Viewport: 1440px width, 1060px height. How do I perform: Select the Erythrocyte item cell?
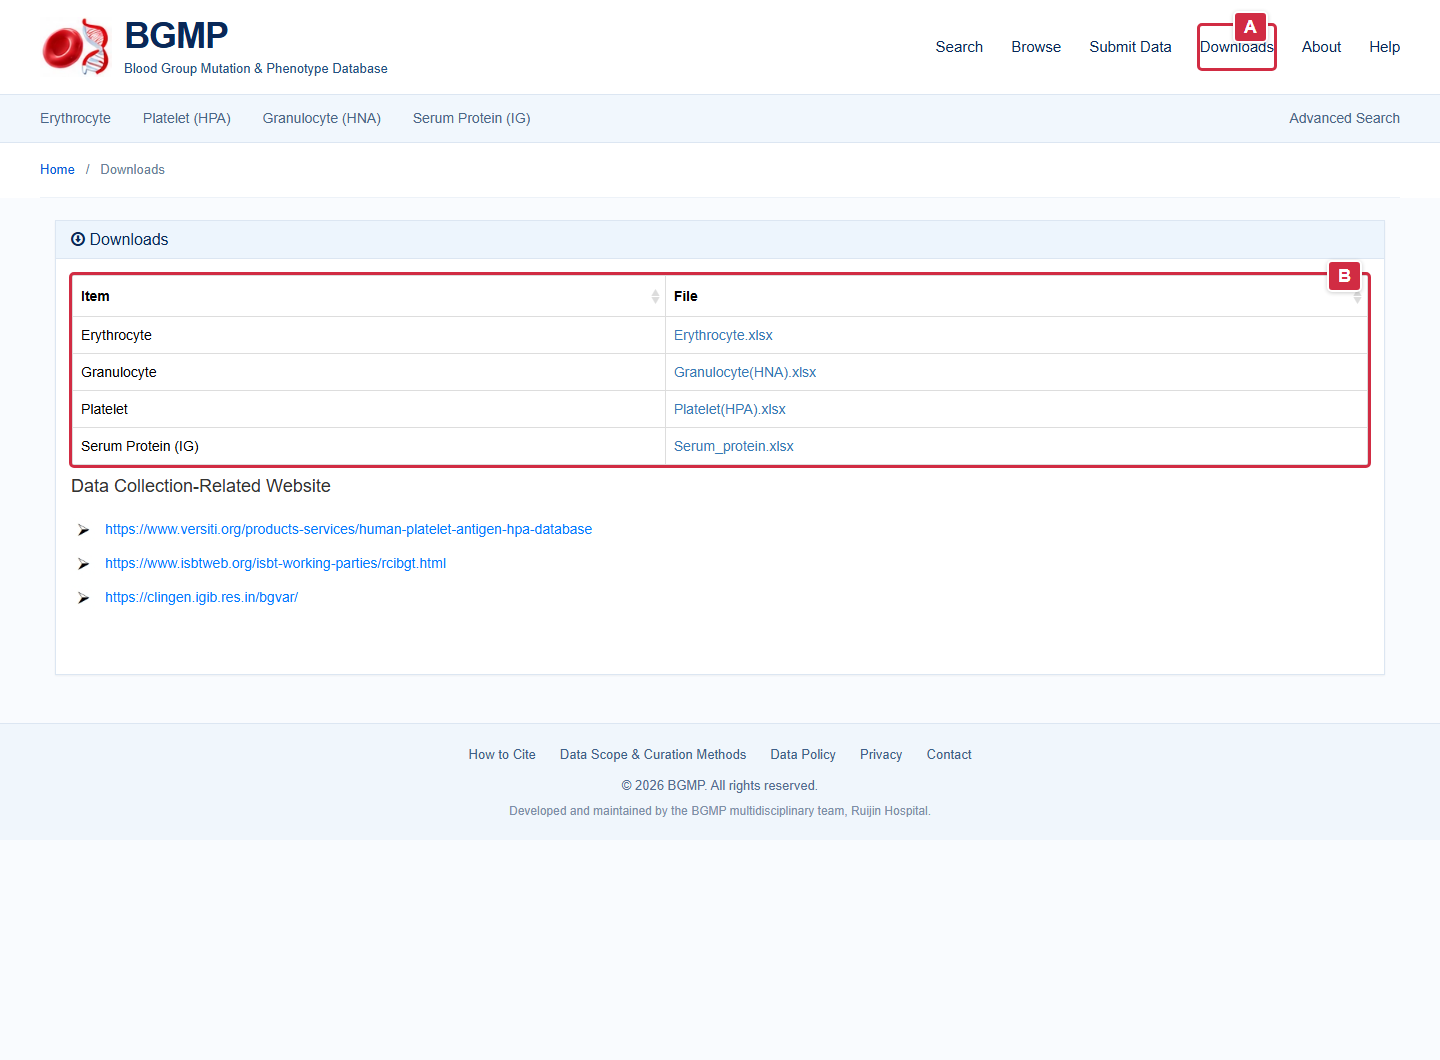pos(368,335)
